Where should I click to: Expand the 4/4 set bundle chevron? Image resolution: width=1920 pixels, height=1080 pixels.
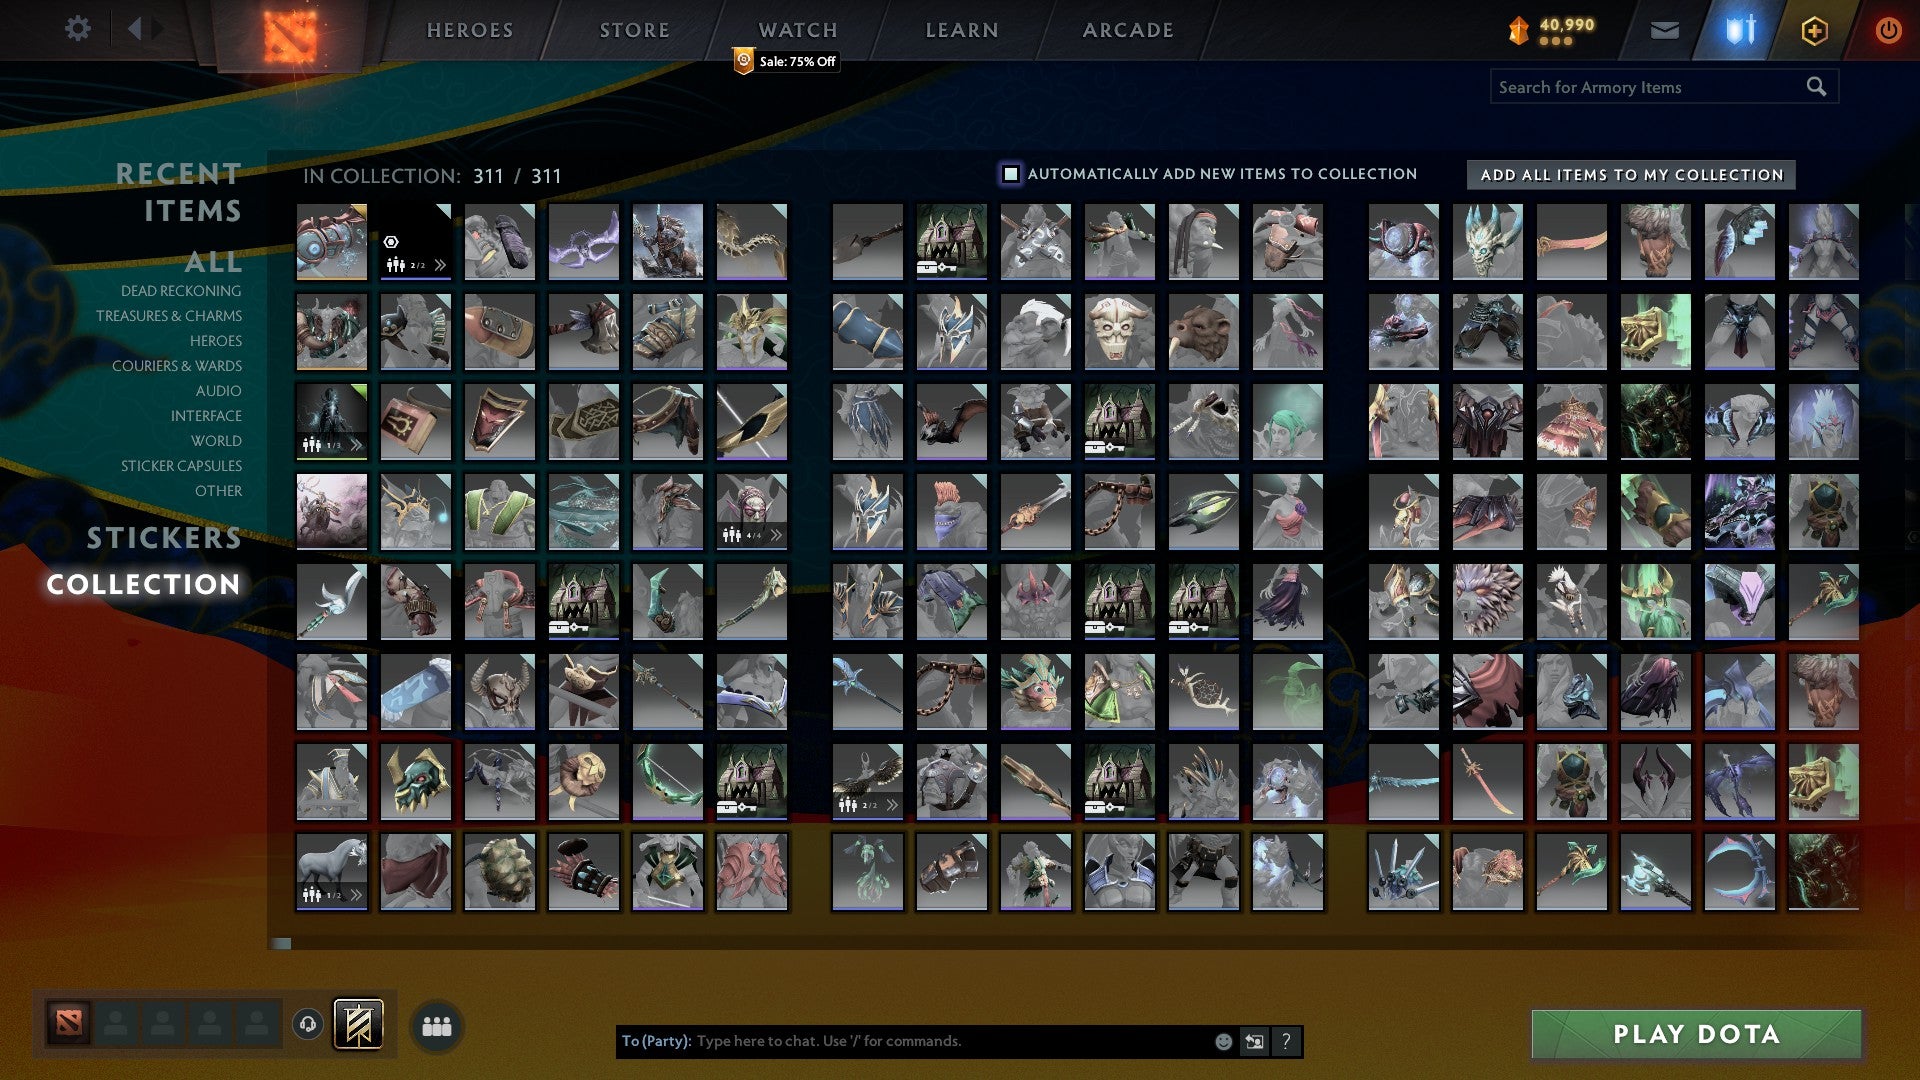point(776,536)
